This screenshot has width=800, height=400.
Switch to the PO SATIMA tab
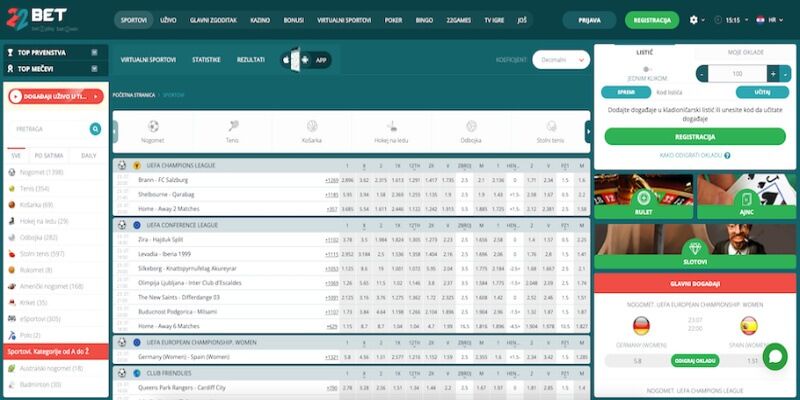tap(48, 156)
